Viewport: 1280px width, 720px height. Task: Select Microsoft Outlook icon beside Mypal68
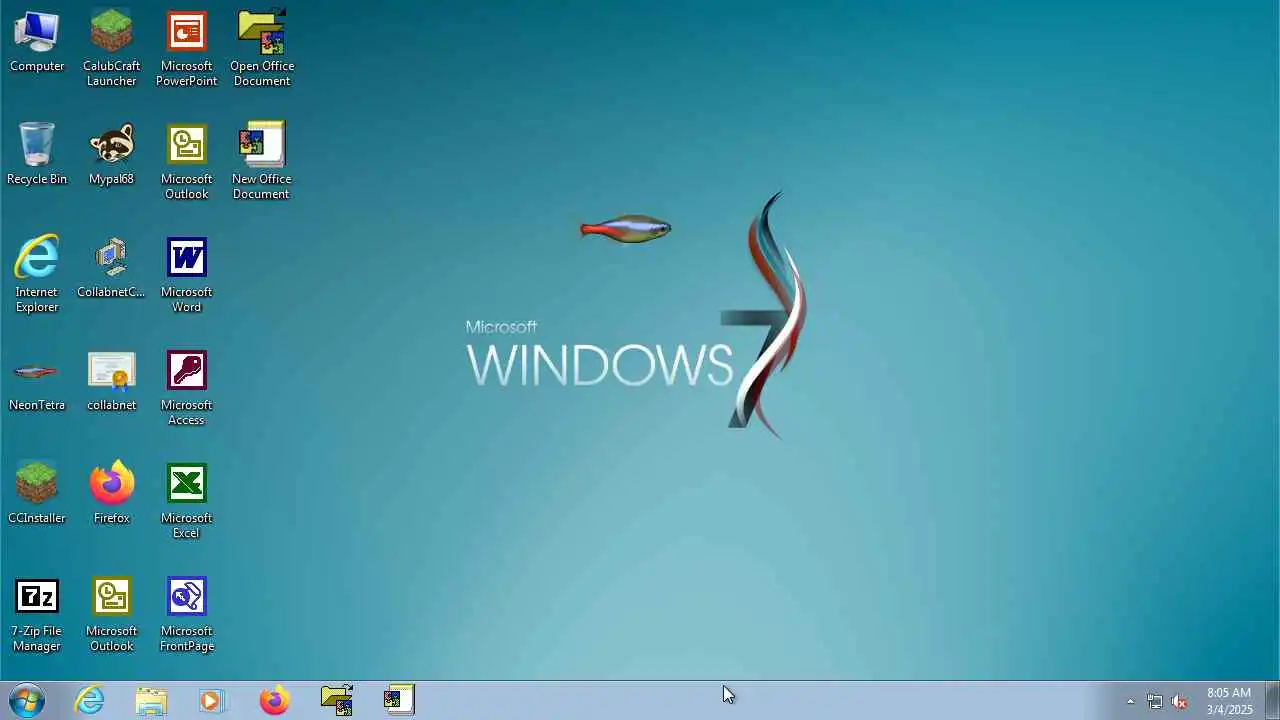[186, 162]
